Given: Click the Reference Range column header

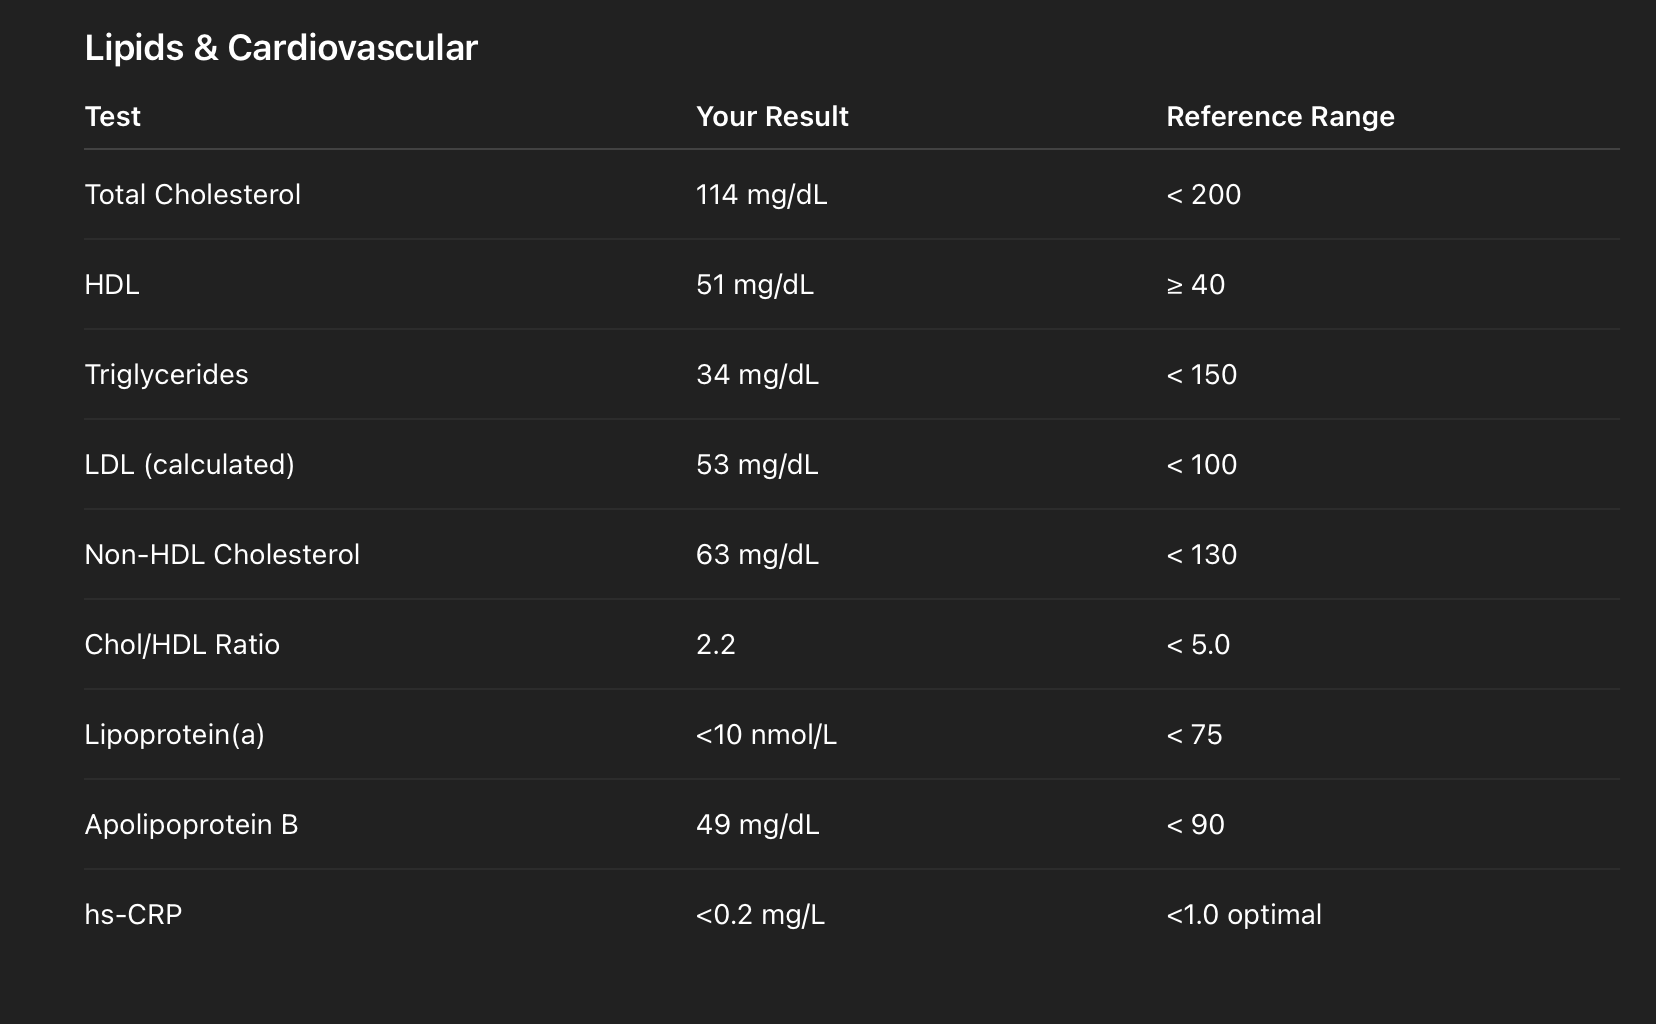Looking at the screenshot, I should coord(1280,117).
